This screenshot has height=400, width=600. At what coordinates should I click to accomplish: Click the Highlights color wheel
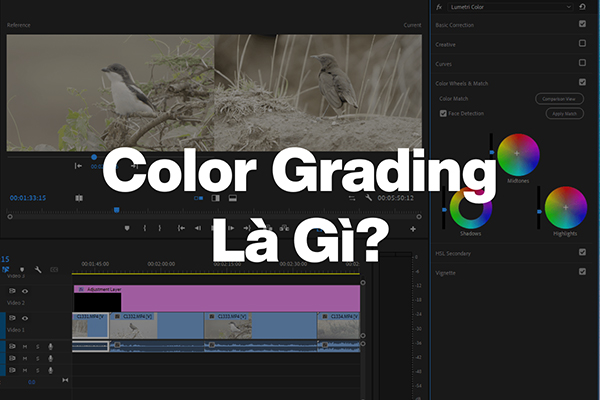click(566, 207)
